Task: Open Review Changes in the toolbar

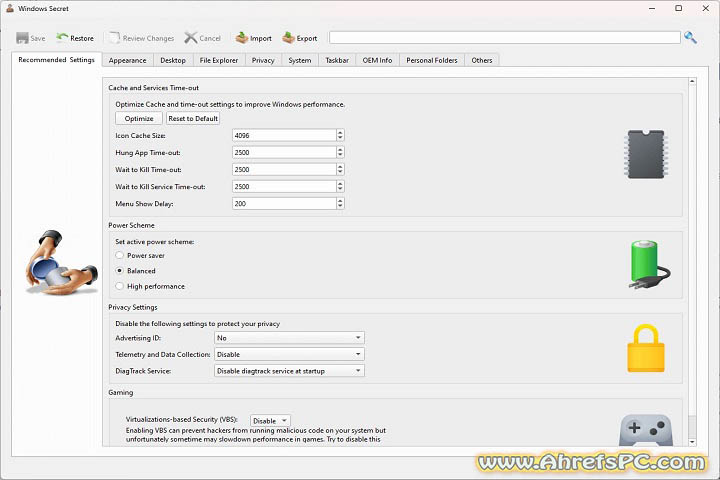Action: pyautogui.click(x=141, y=38)
